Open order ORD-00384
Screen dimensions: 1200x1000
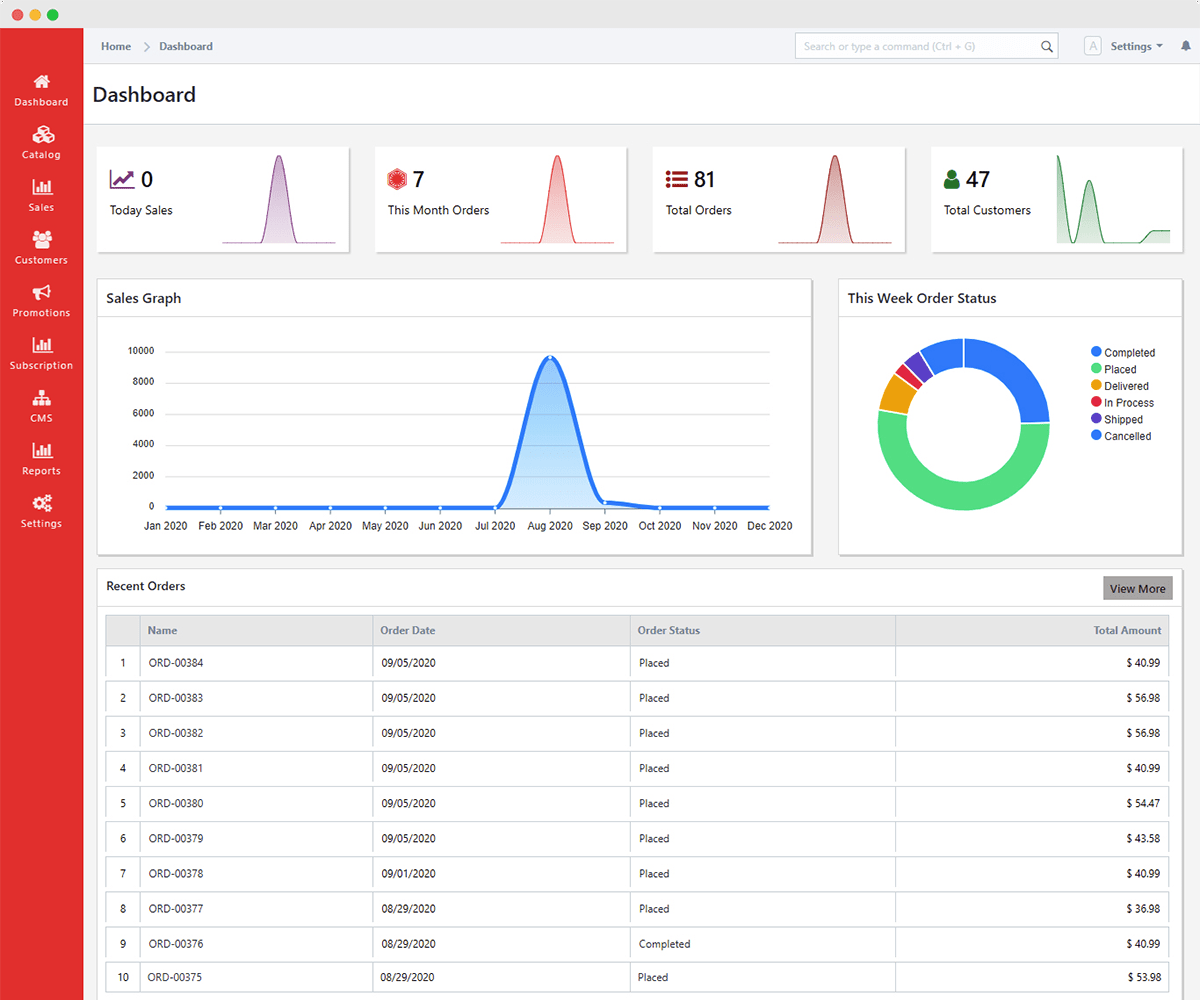coord(176,663)
